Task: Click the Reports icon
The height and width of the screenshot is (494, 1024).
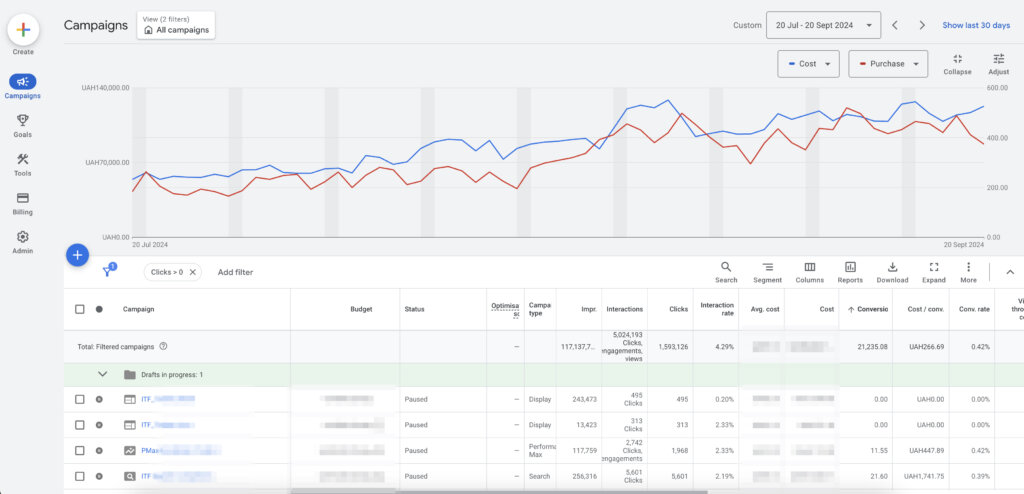Action: coord(850,268)
